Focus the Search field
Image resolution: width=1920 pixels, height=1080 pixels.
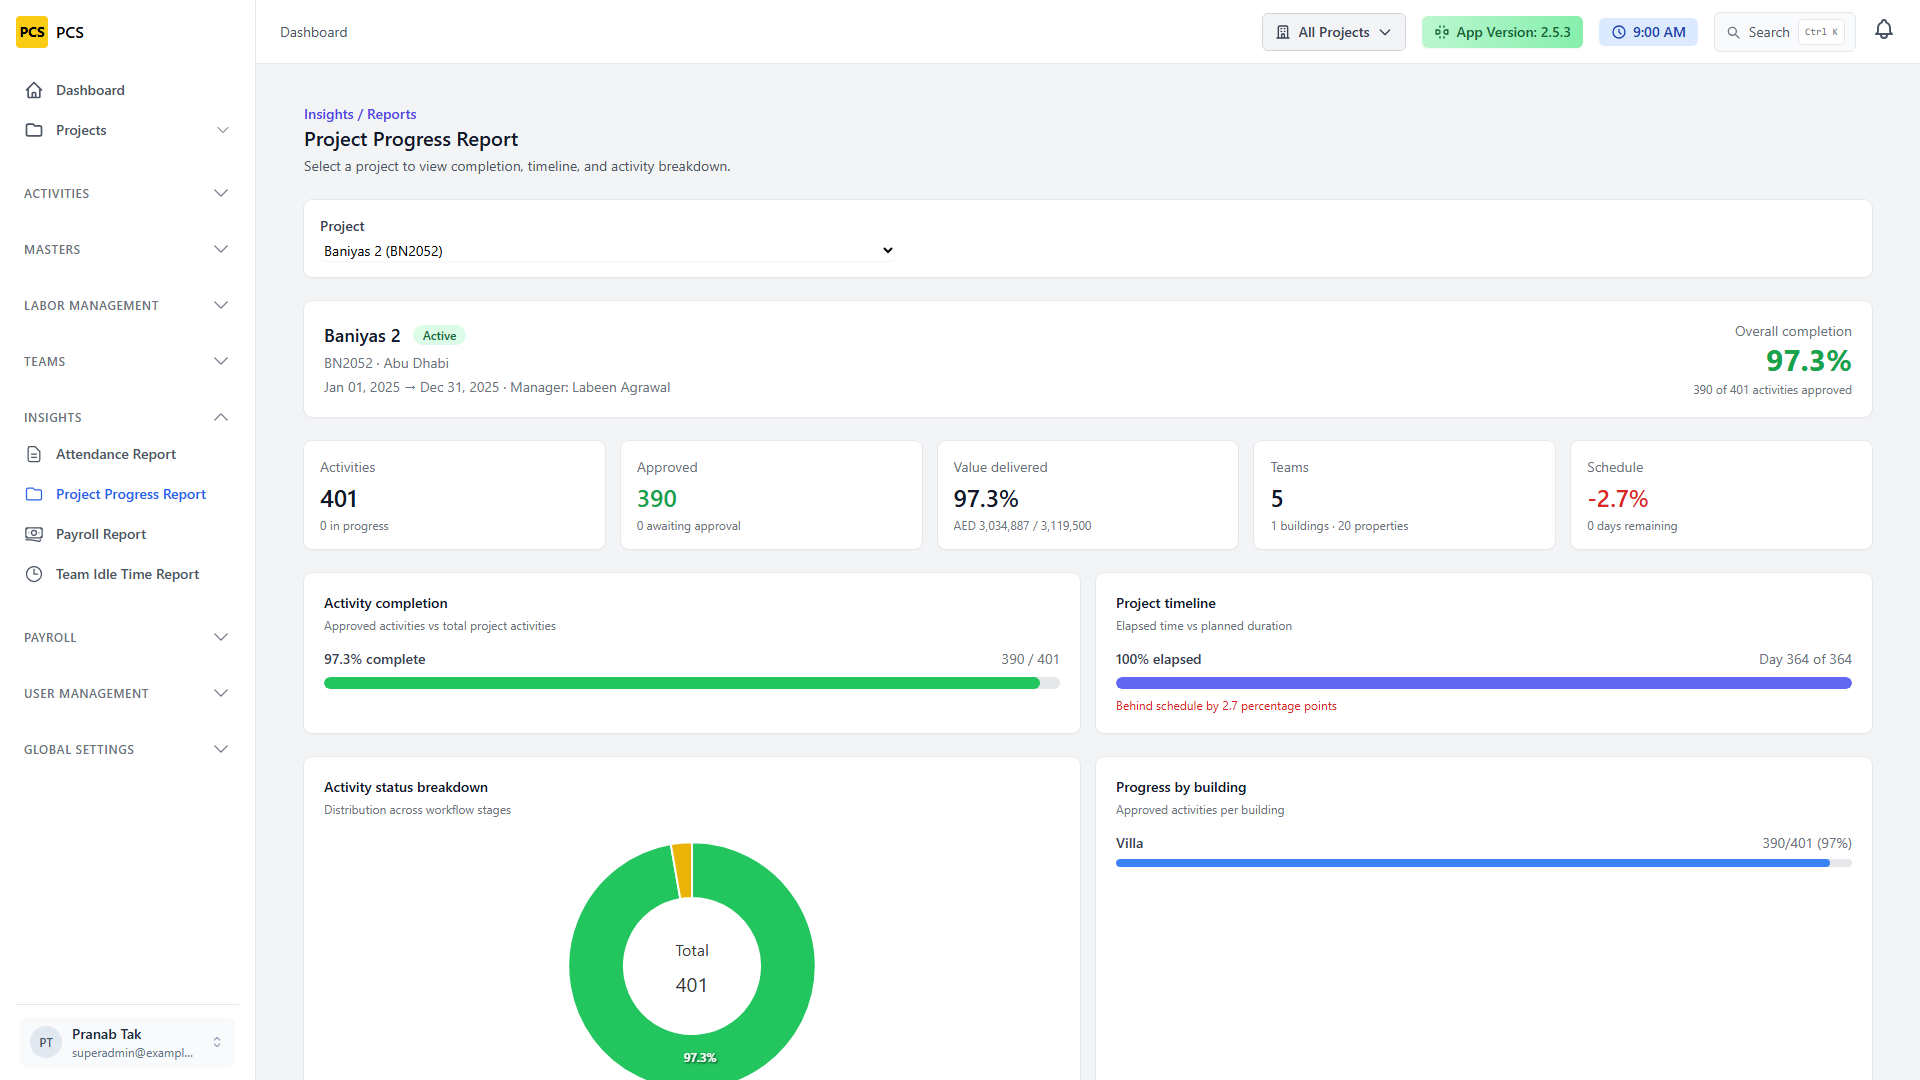[x=1785, y=32]
